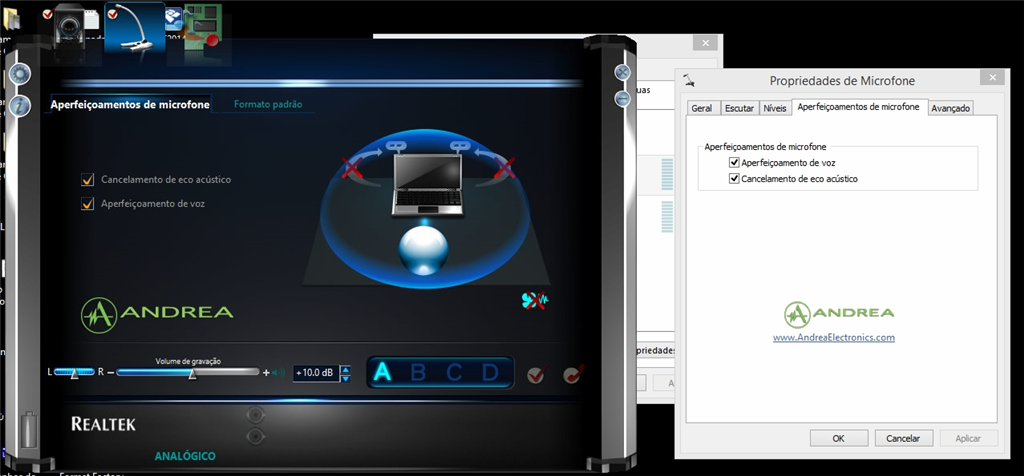The image size is (1024, 476).
Task: Open the Avançado tab
Action: pos(951,108)
